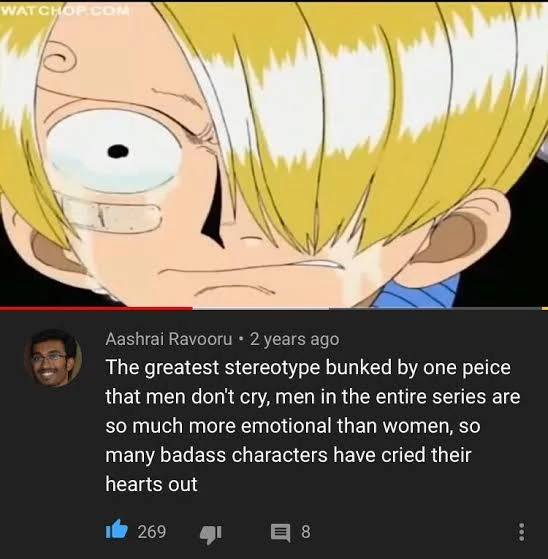548x559 pixels.
Task: Click the blue collar area of the video
Action: (x=415, y=291)
